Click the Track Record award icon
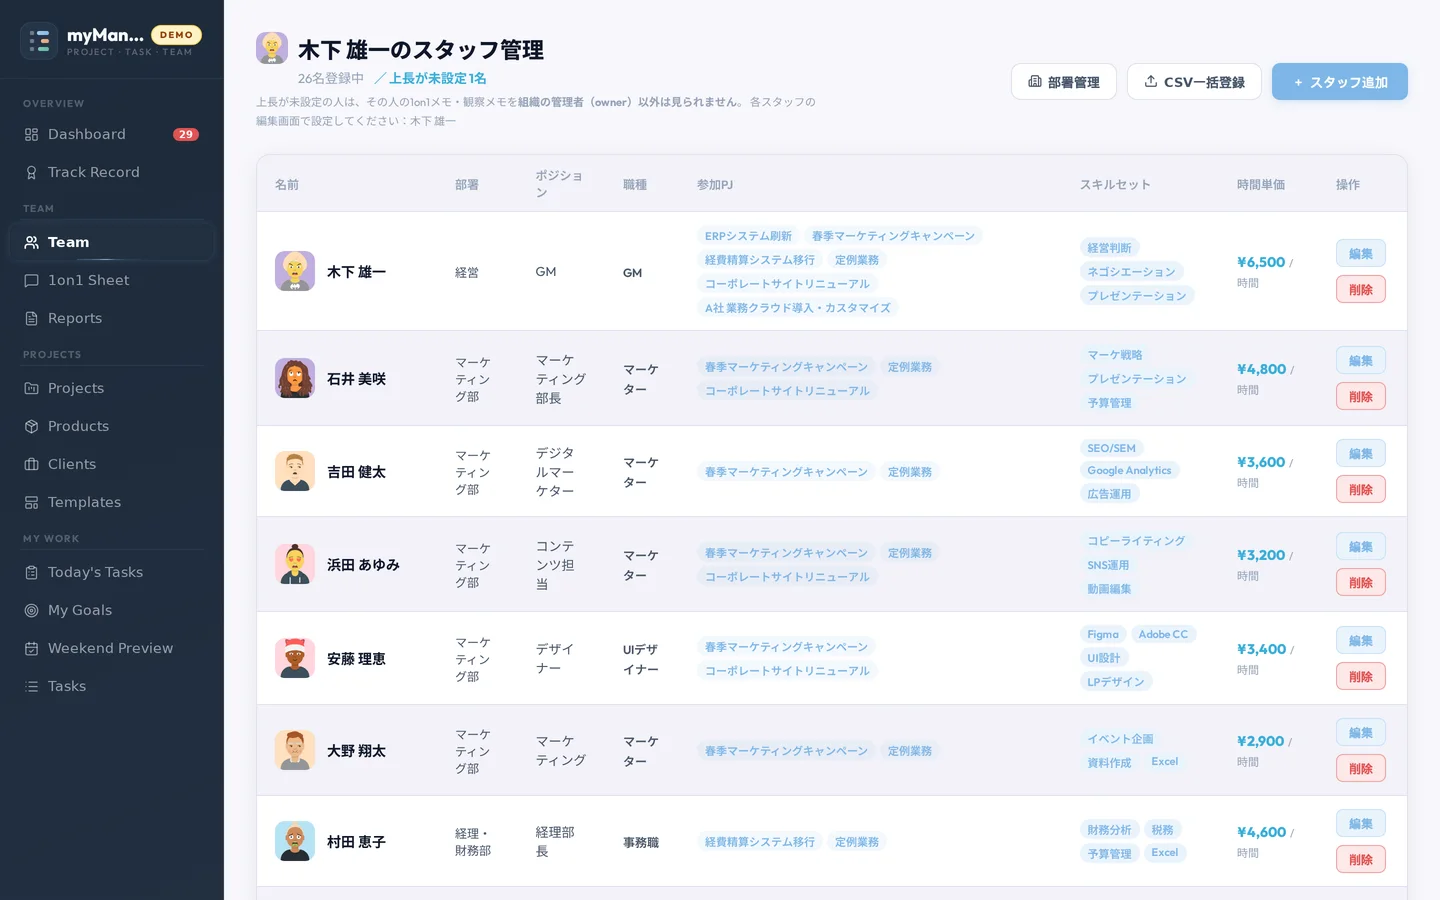Image resolution: width=1440 pixels, height=900 pixels. pyautogui.click(x=31, y=173)
